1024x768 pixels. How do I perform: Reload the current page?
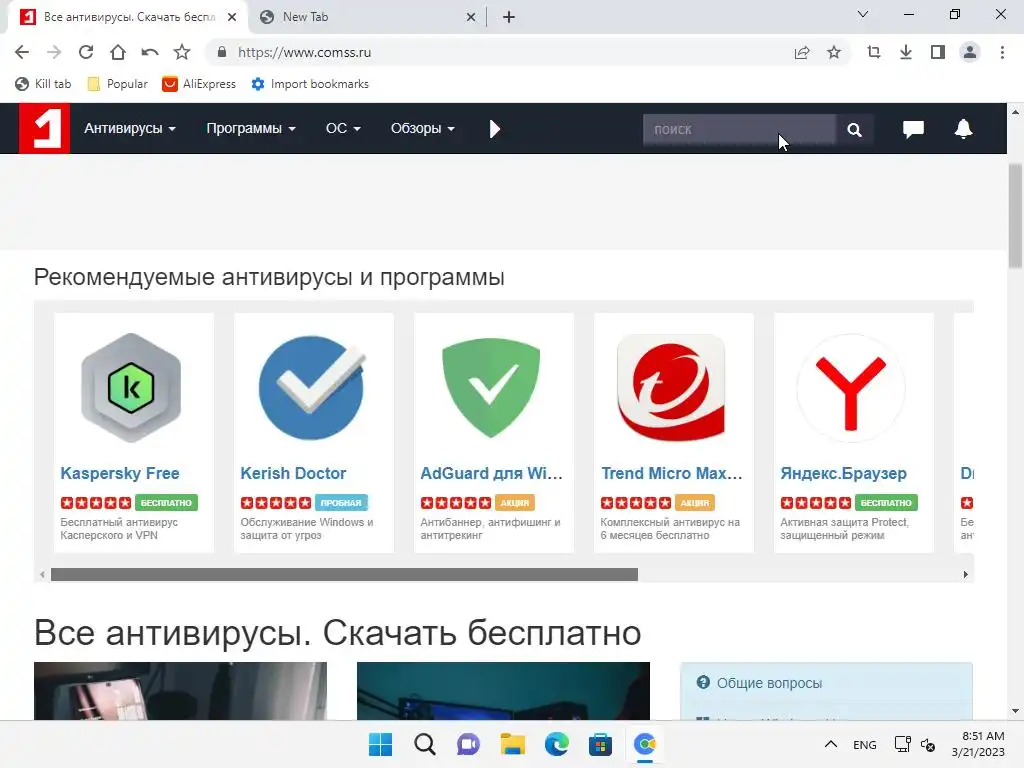click(x=86, y=52)
